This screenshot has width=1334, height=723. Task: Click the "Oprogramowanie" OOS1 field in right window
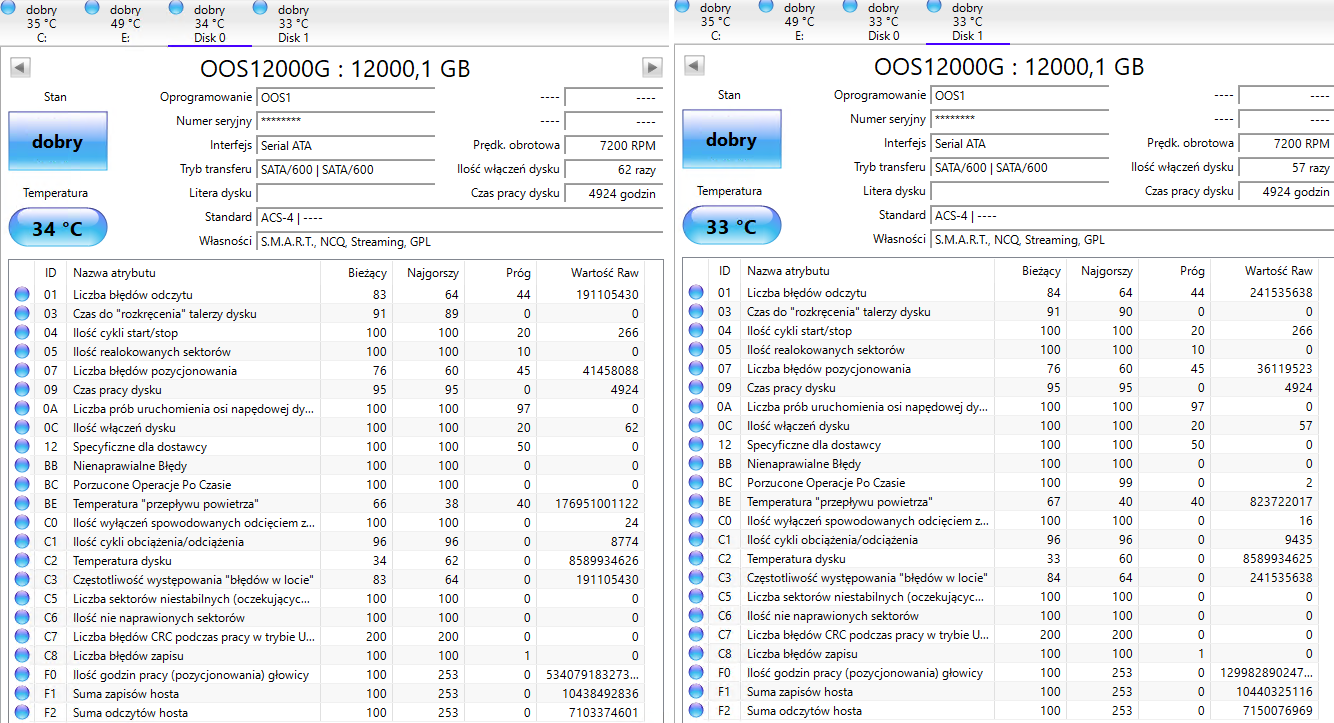pyautogui.click(x=1020, y=95)
